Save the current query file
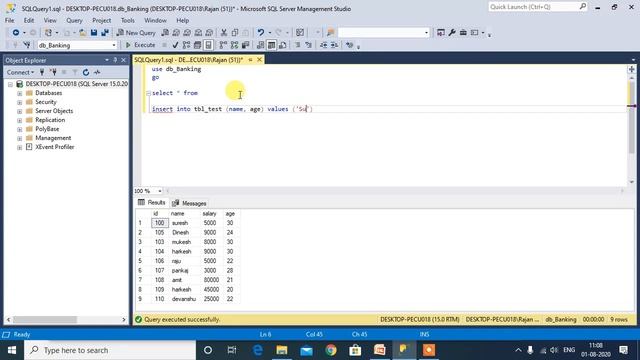Image resolution: width=640 pixels, height=360 pixels. (94, 33)
